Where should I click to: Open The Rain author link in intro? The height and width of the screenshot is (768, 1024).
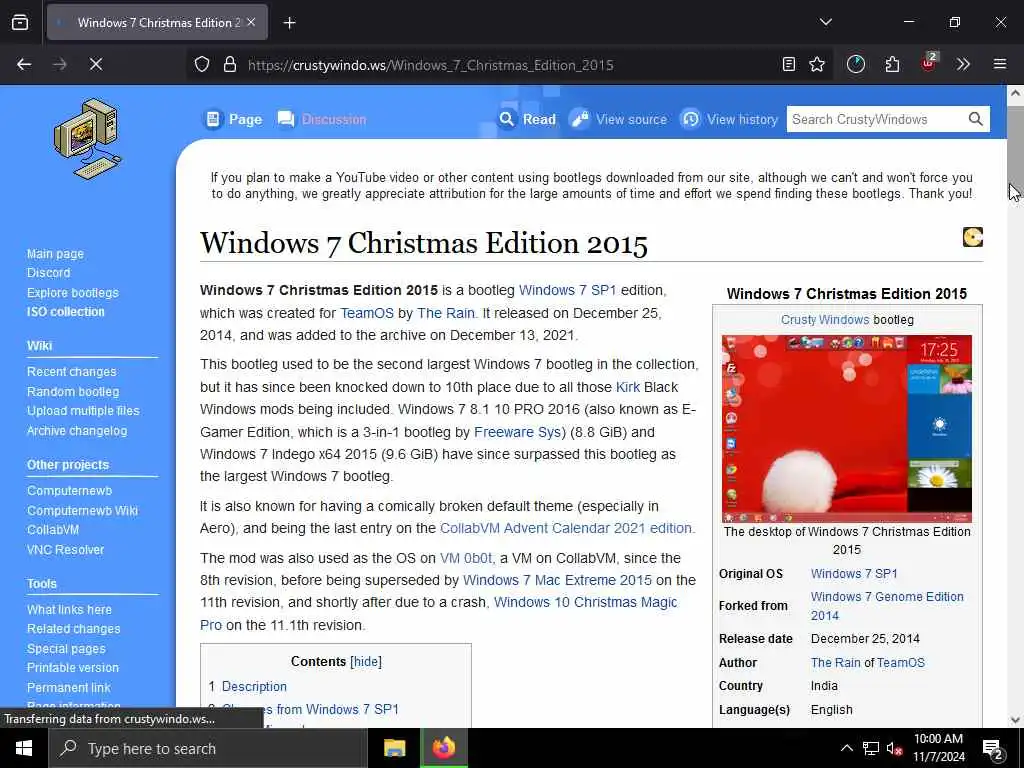click(x=445, y=313)
